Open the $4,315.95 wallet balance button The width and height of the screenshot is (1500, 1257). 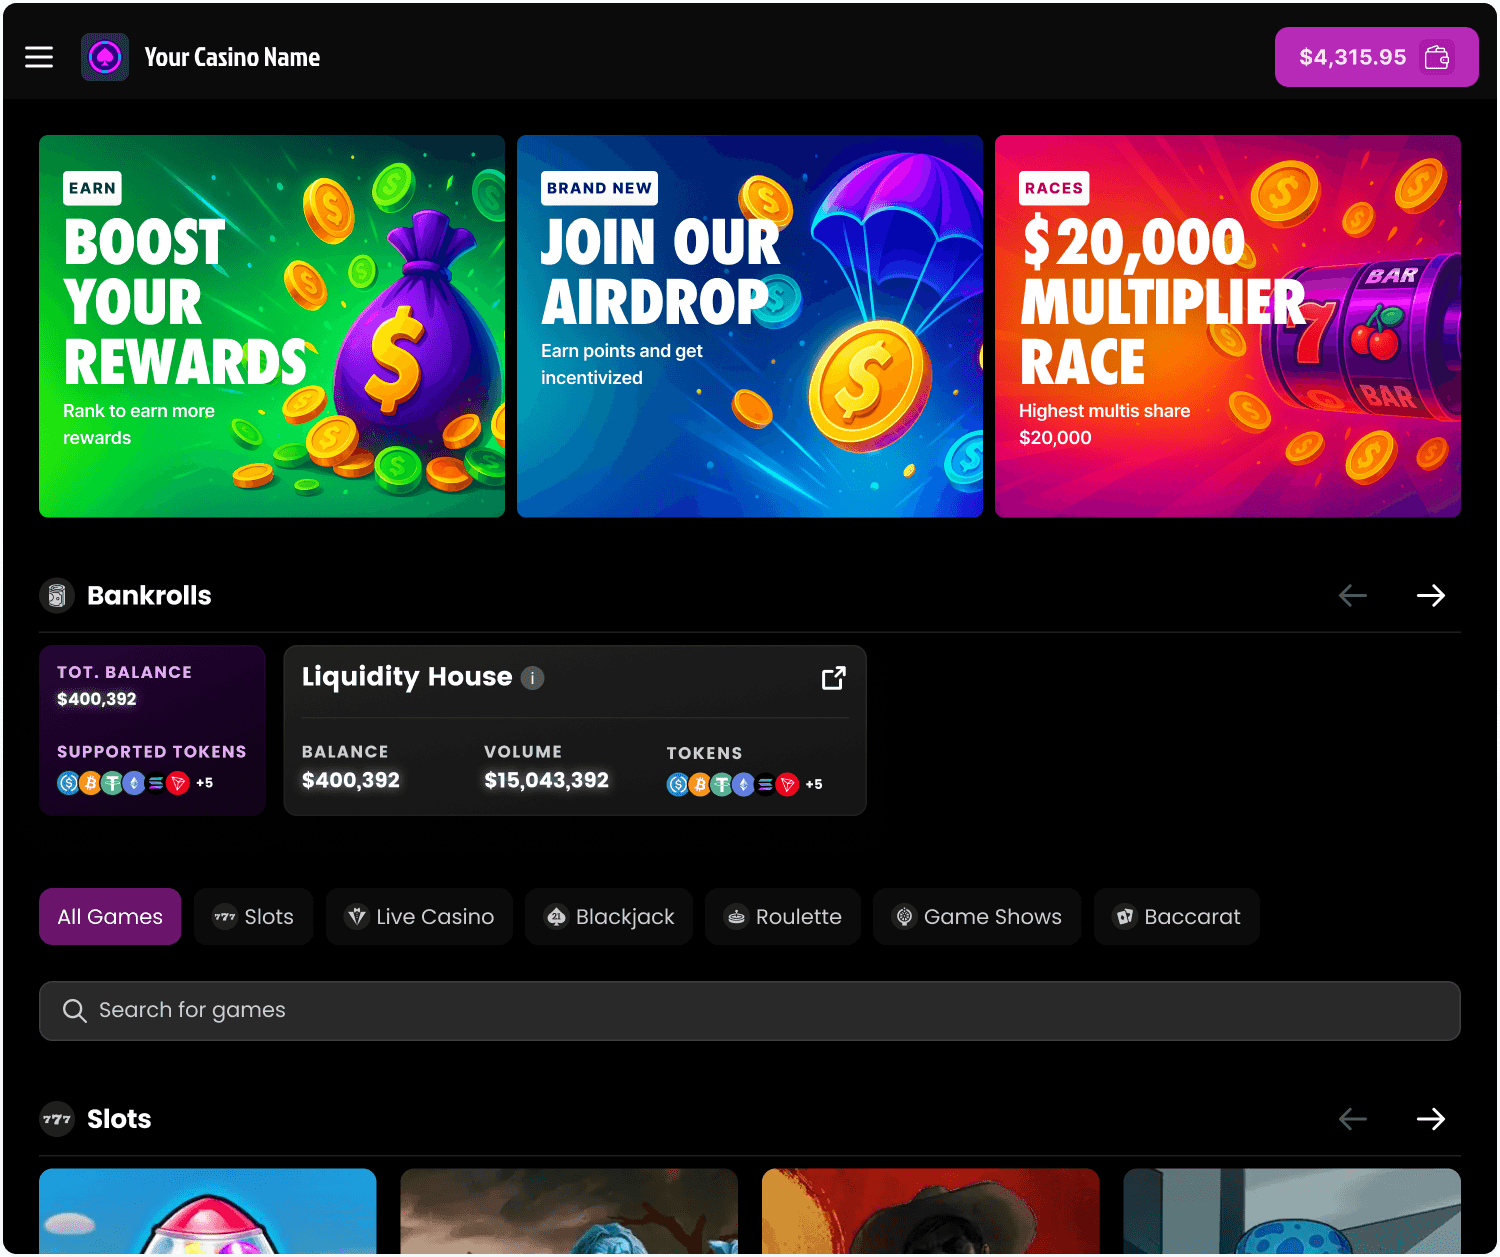[1376, 57]
